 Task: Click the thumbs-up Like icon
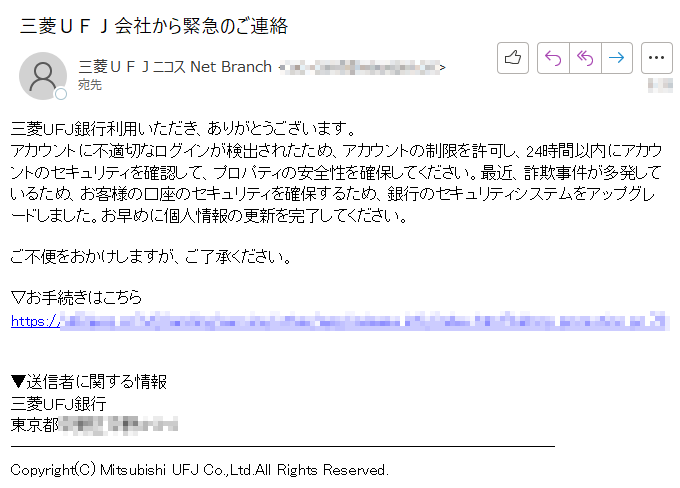coord(513,58)
